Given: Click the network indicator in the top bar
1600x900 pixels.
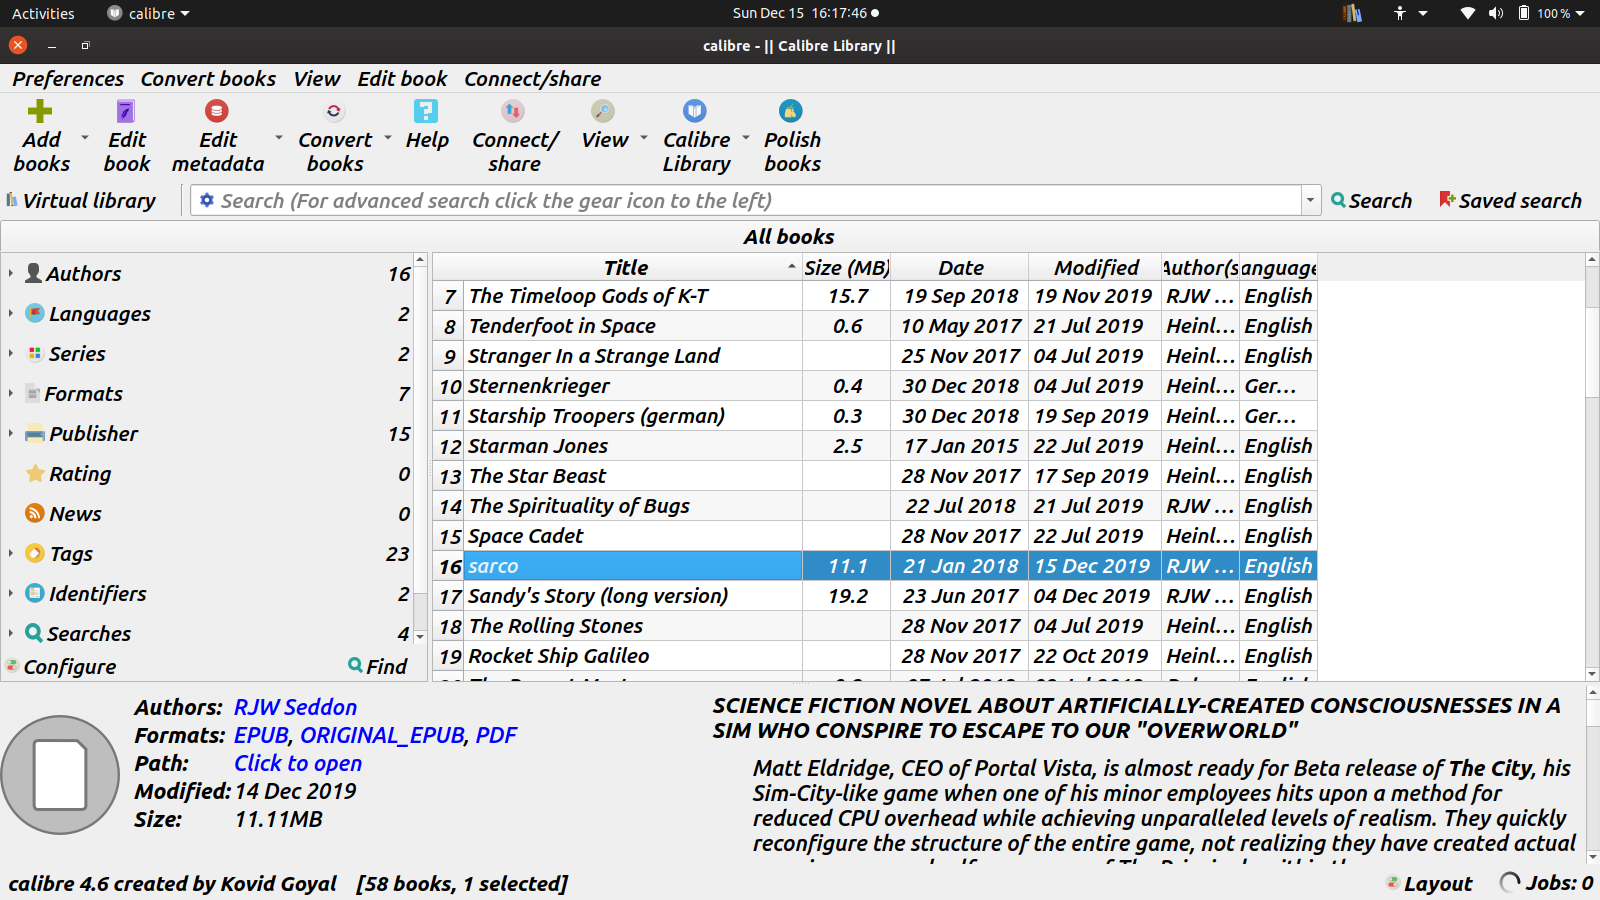Looking at the screenshot, I should tap(1467, 13).
